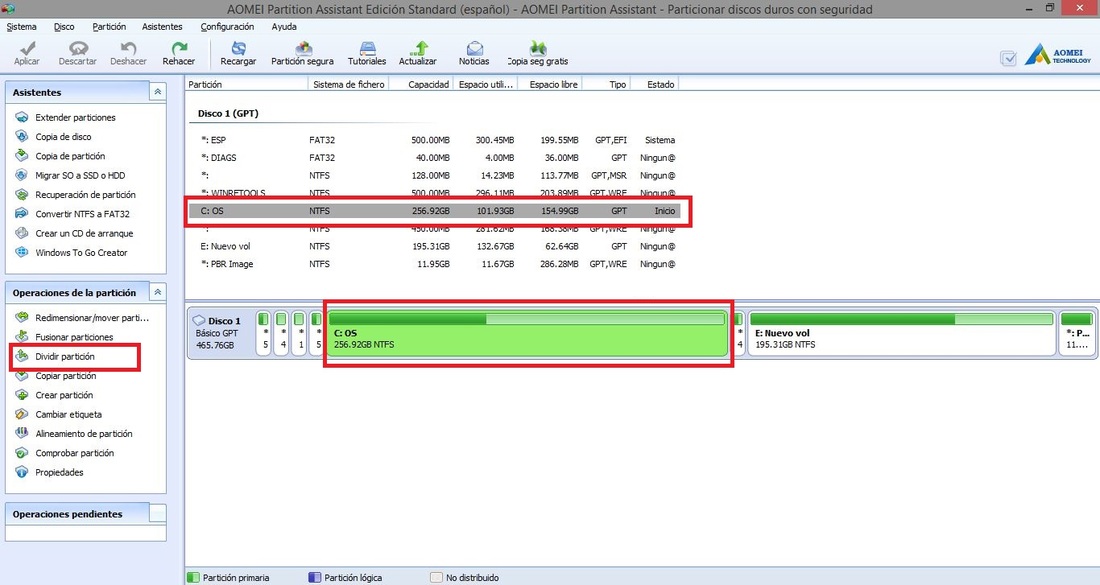1100x585 pixels.
Task: Choose Comprobar partición operation
Action: pos(74,453)
